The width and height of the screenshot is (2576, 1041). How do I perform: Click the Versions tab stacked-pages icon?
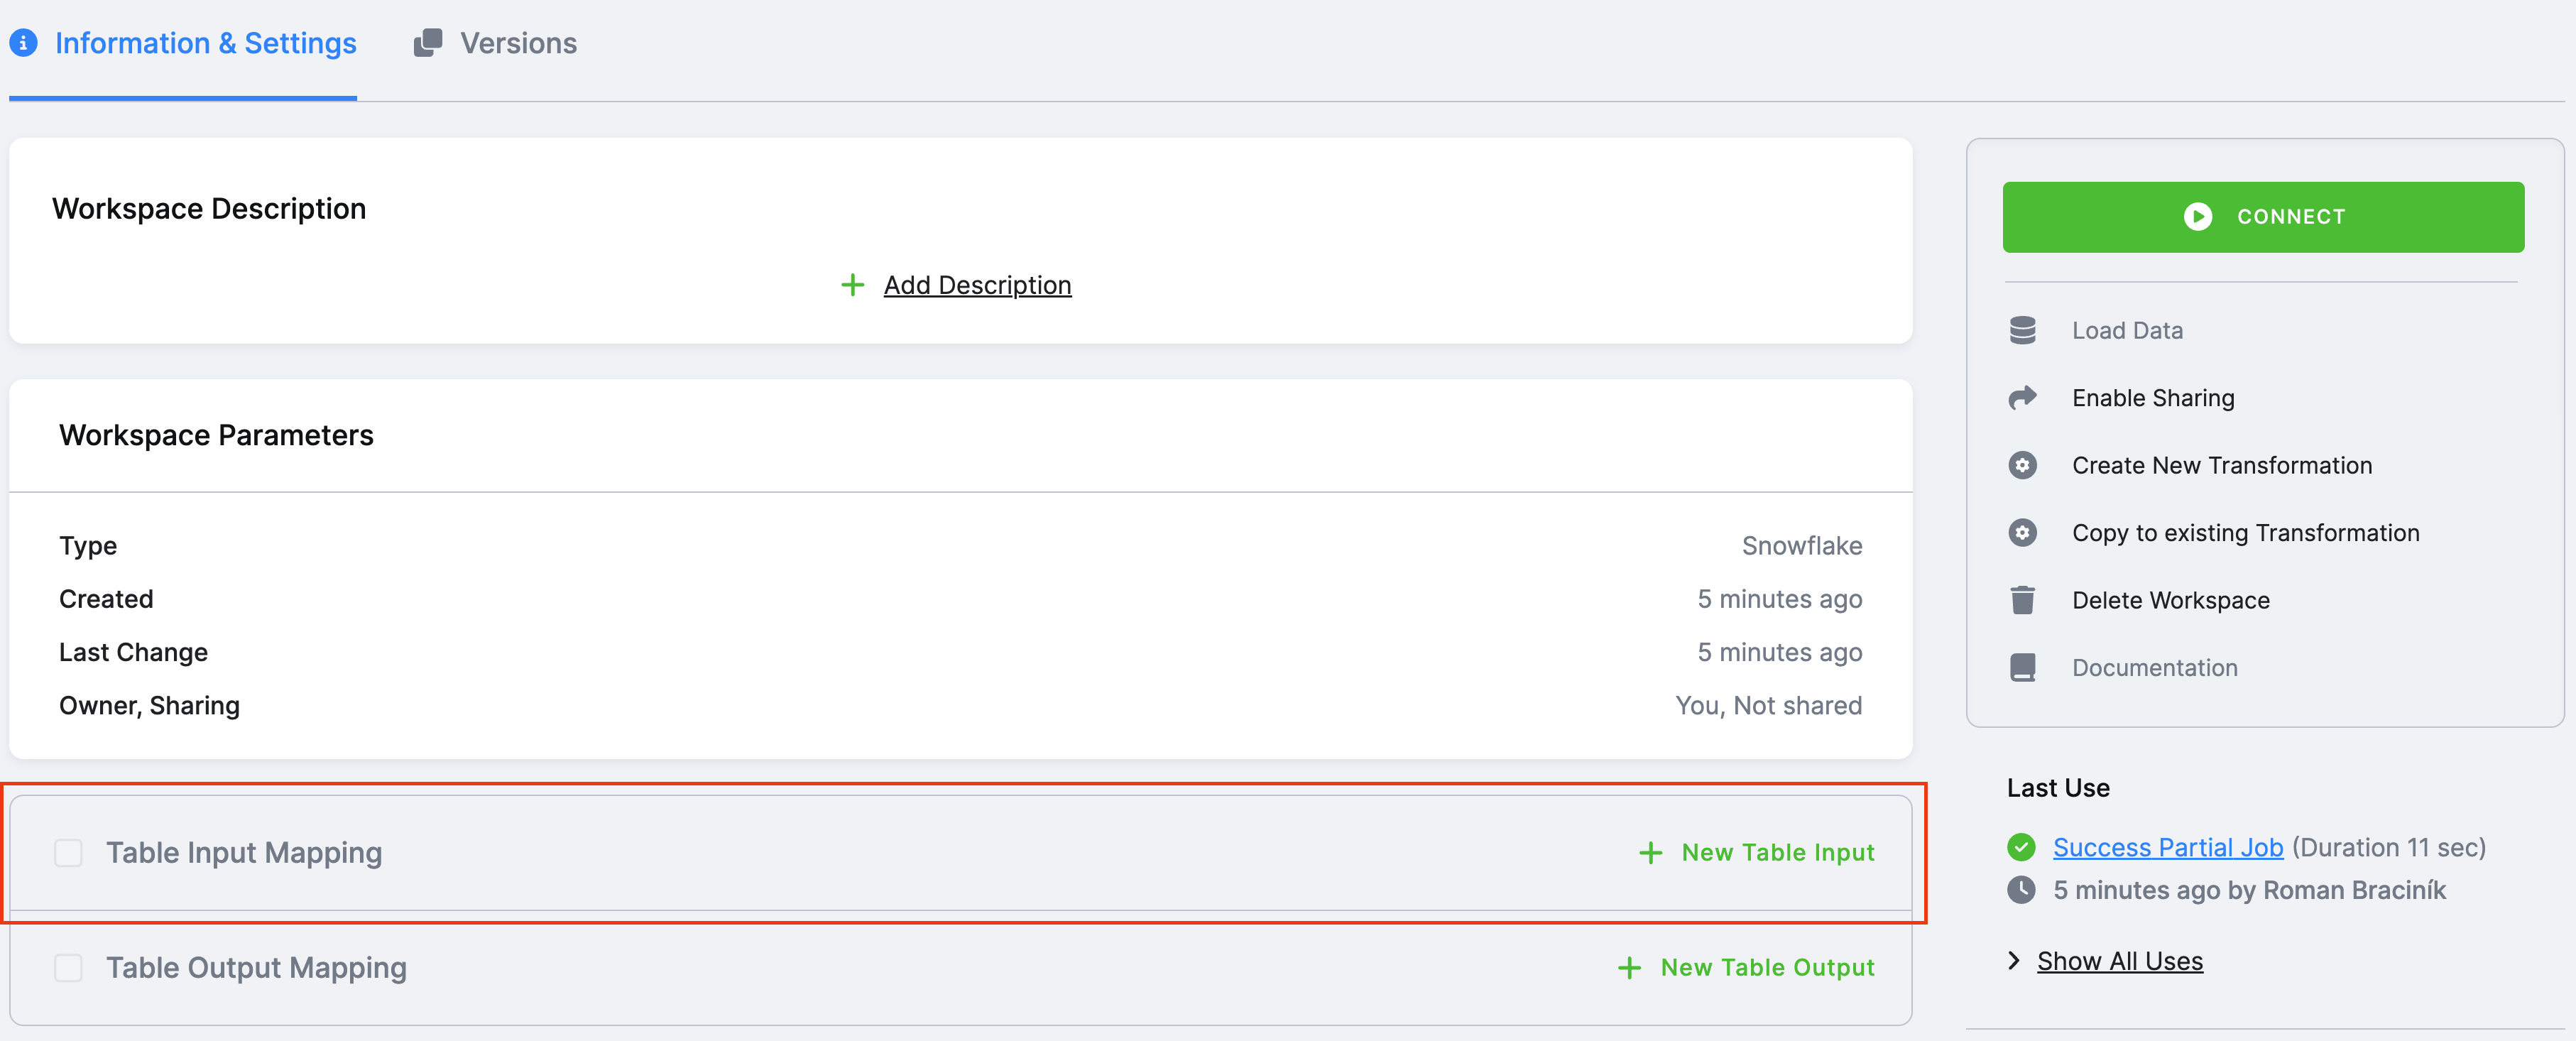click(428, 43)
